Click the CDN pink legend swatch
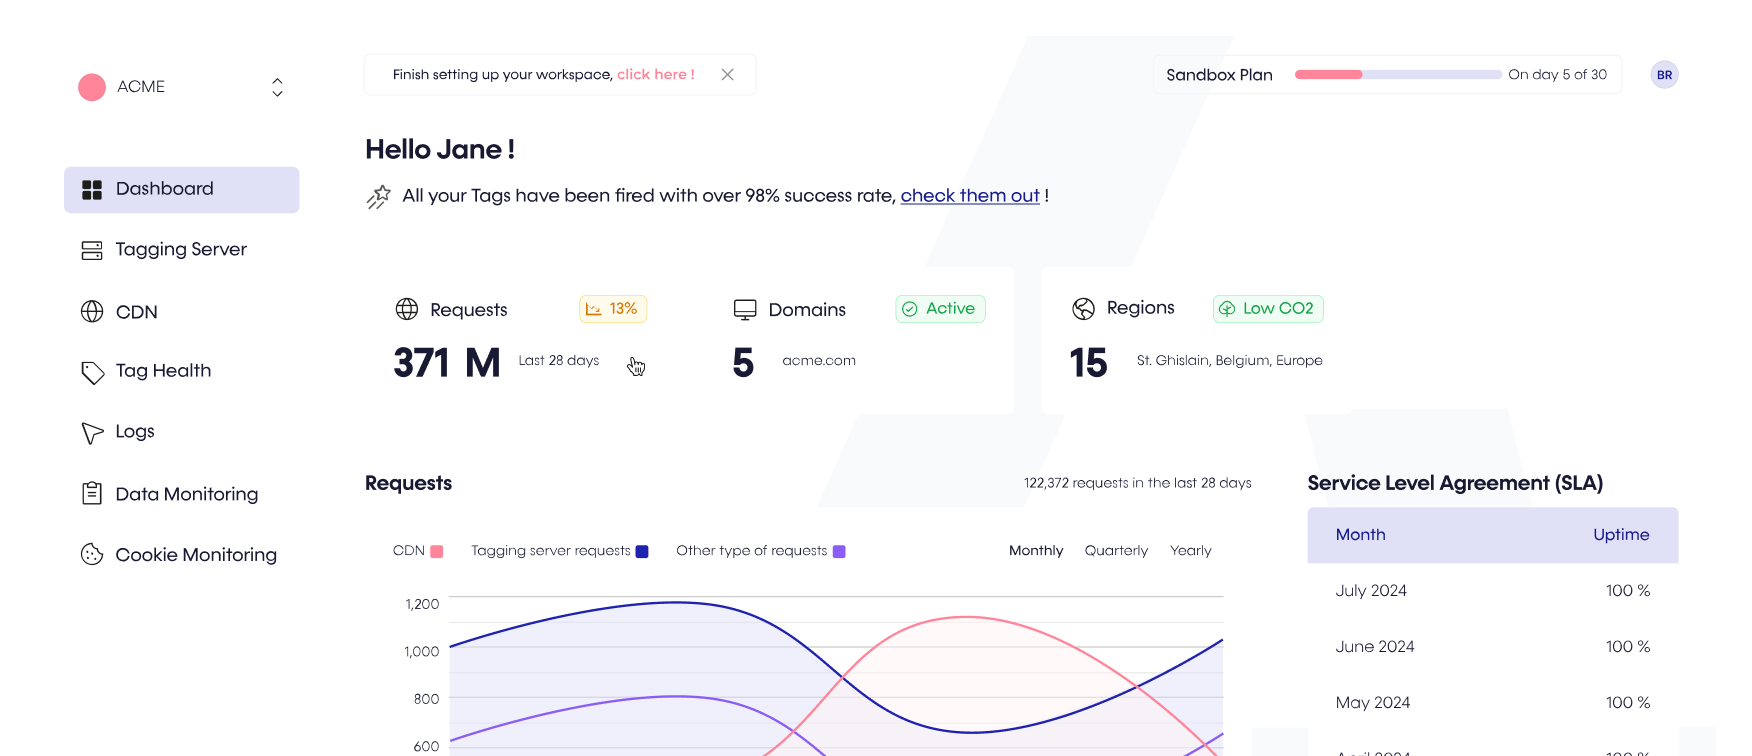Viewport: 1752px width, 756px height. tap(437, 551)
